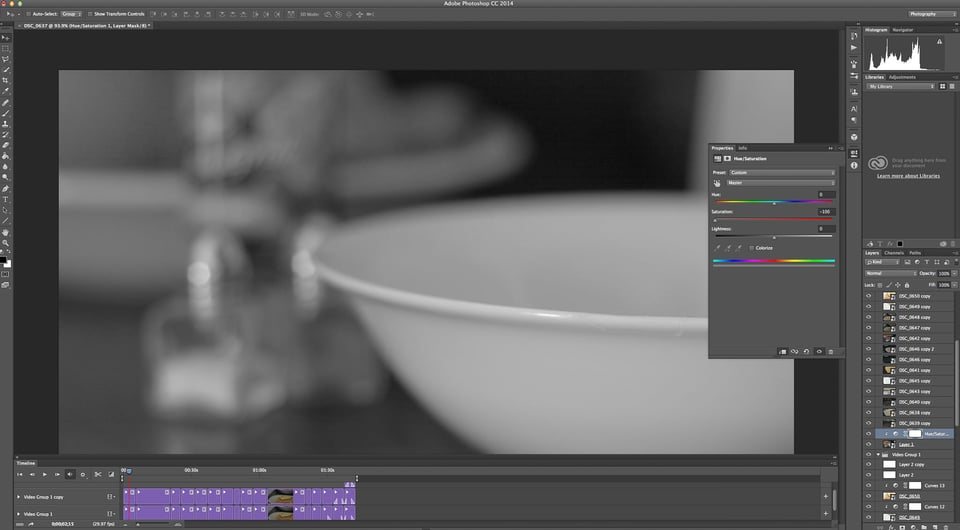
Task: Select the Crop tool
Action: coord(6,81)
